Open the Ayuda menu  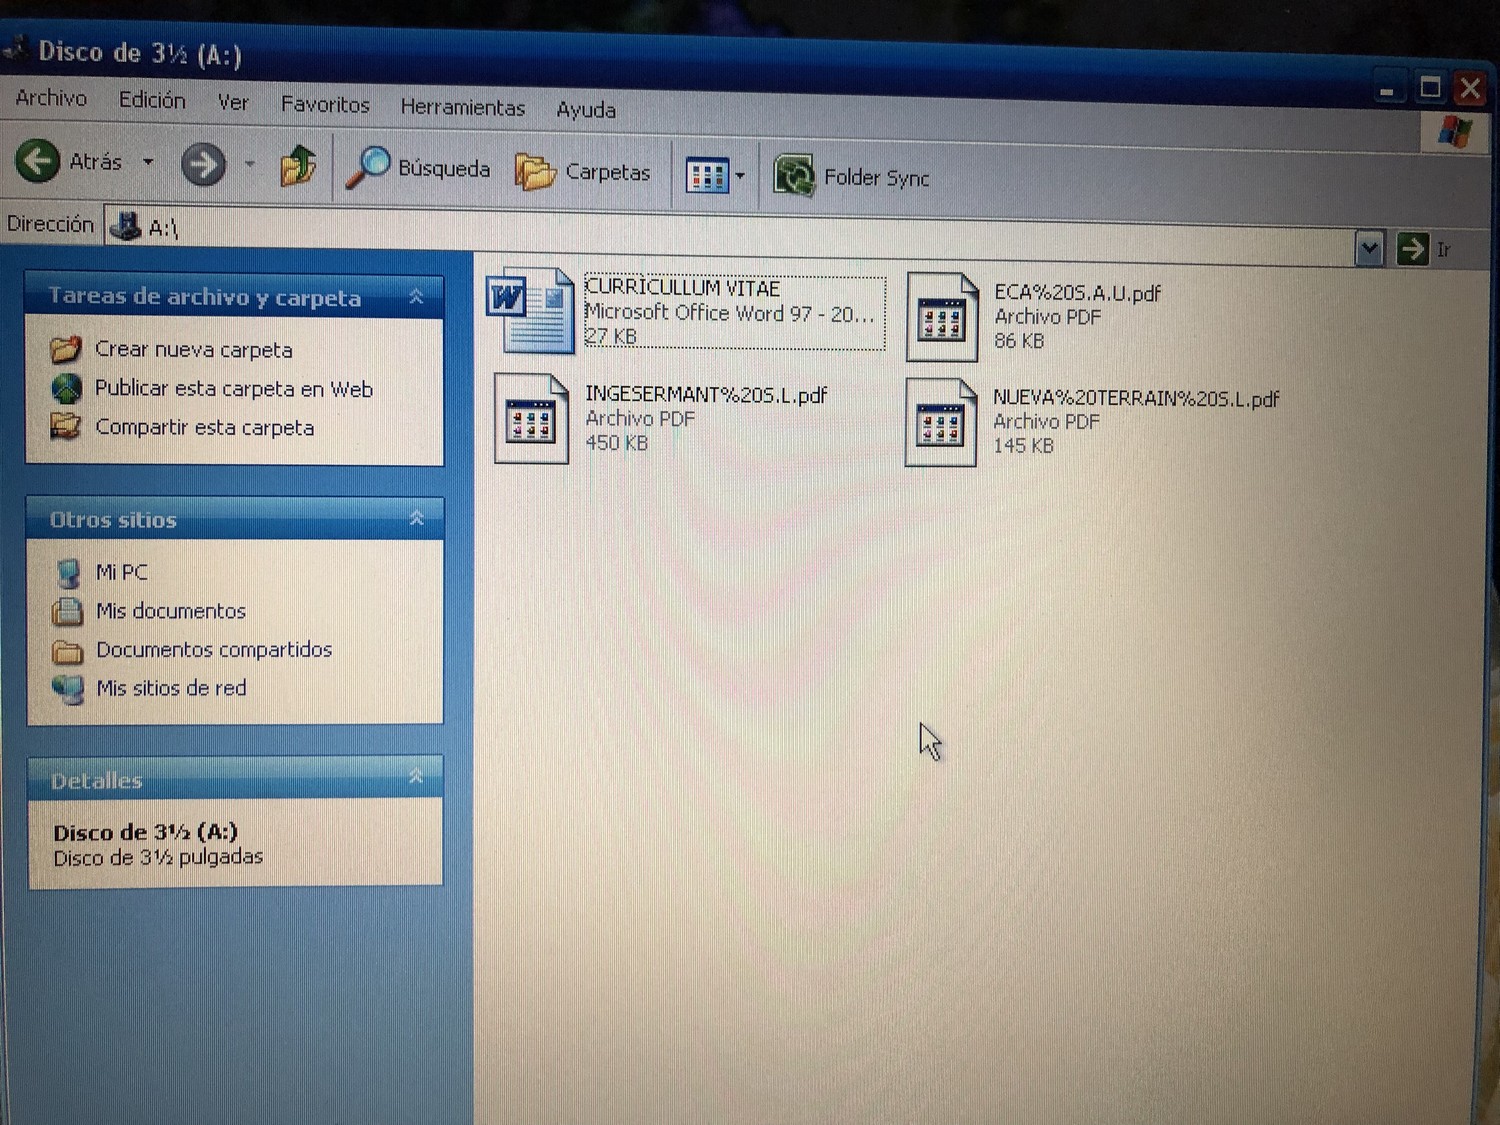point(586,109)
